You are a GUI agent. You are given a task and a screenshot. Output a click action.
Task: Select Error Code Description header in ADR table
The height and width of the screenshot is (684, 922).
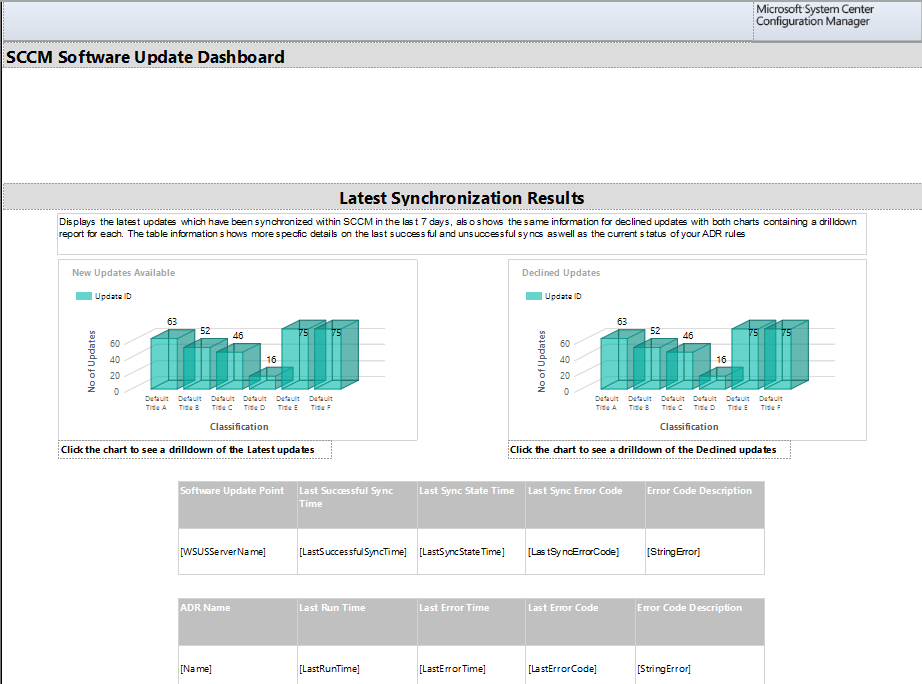tap(700, 622)
